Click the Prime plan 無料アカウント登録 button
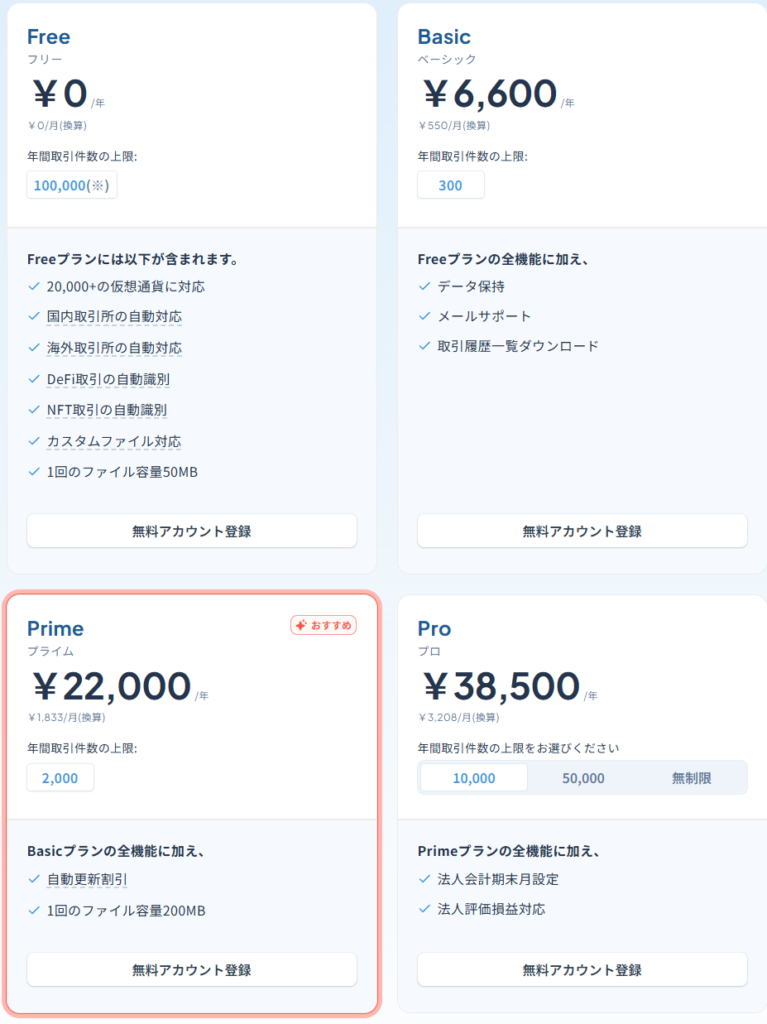The height and width of the screenshot is (1024, 767). point(191,970)
